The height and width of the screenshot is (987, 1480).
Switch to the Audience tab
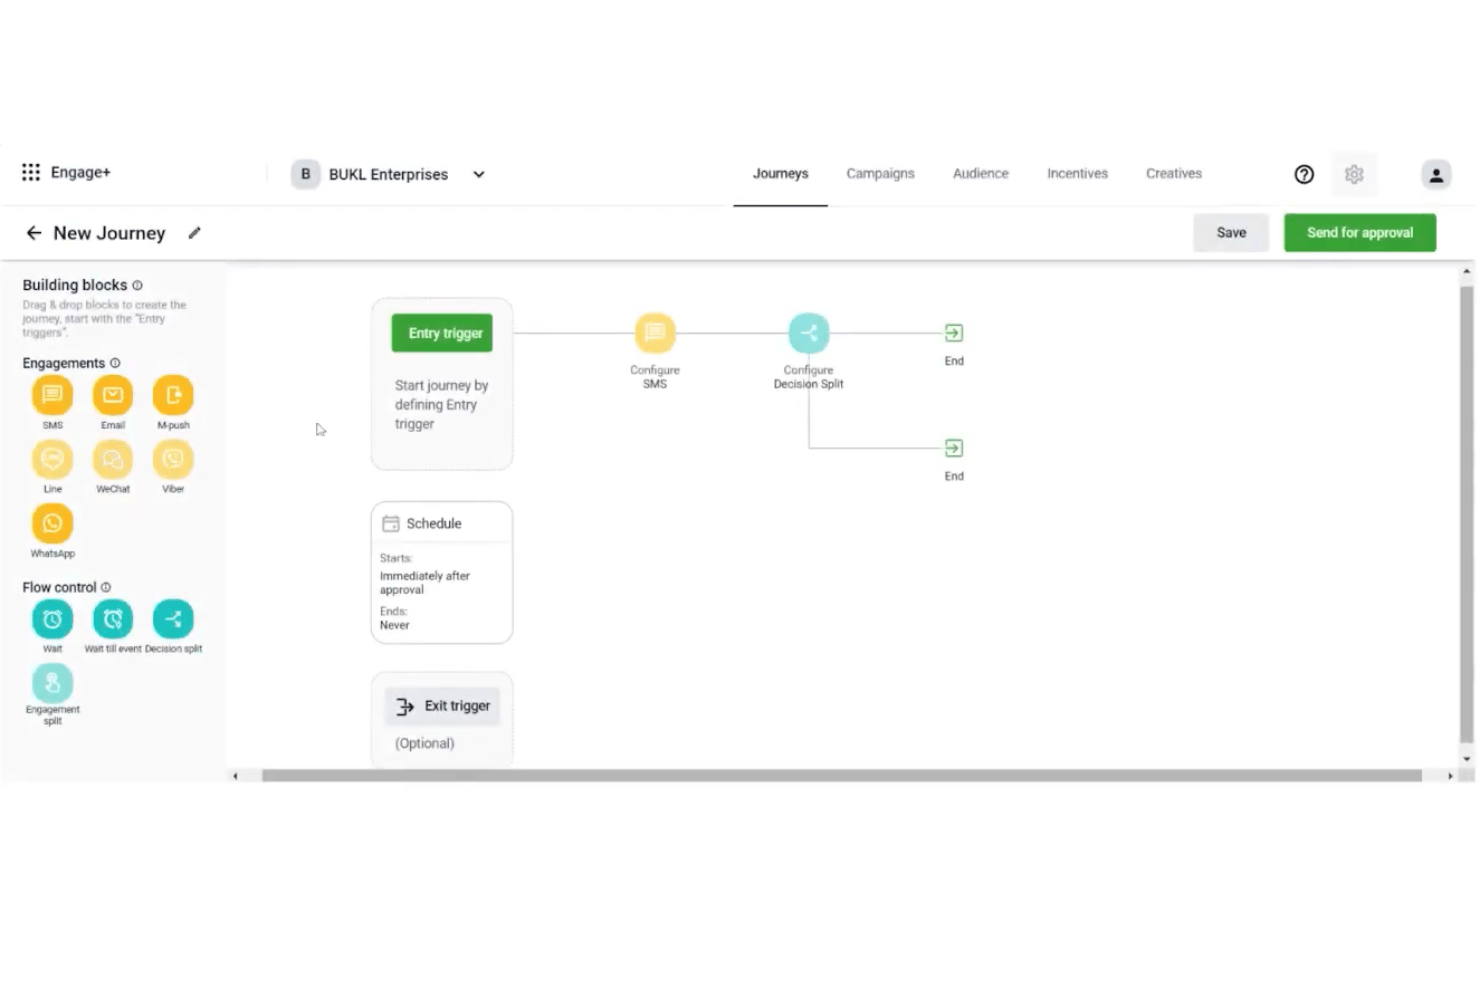(981, 174)
